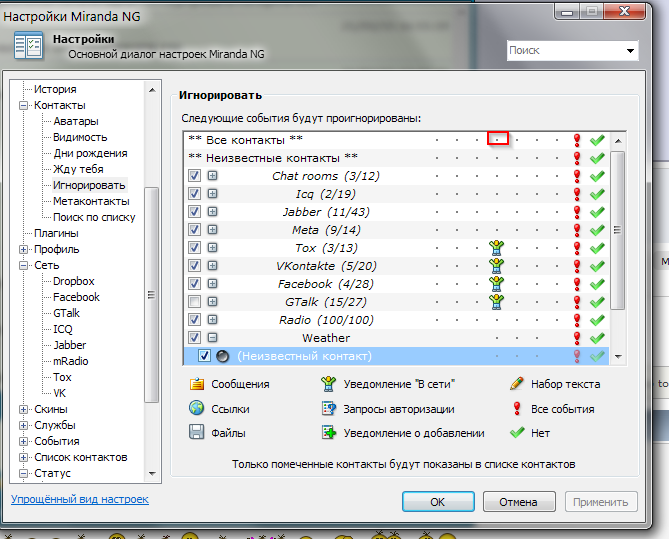
Task: Click settings tree scrollbar up arrow
Action: (x=152, y=90)
